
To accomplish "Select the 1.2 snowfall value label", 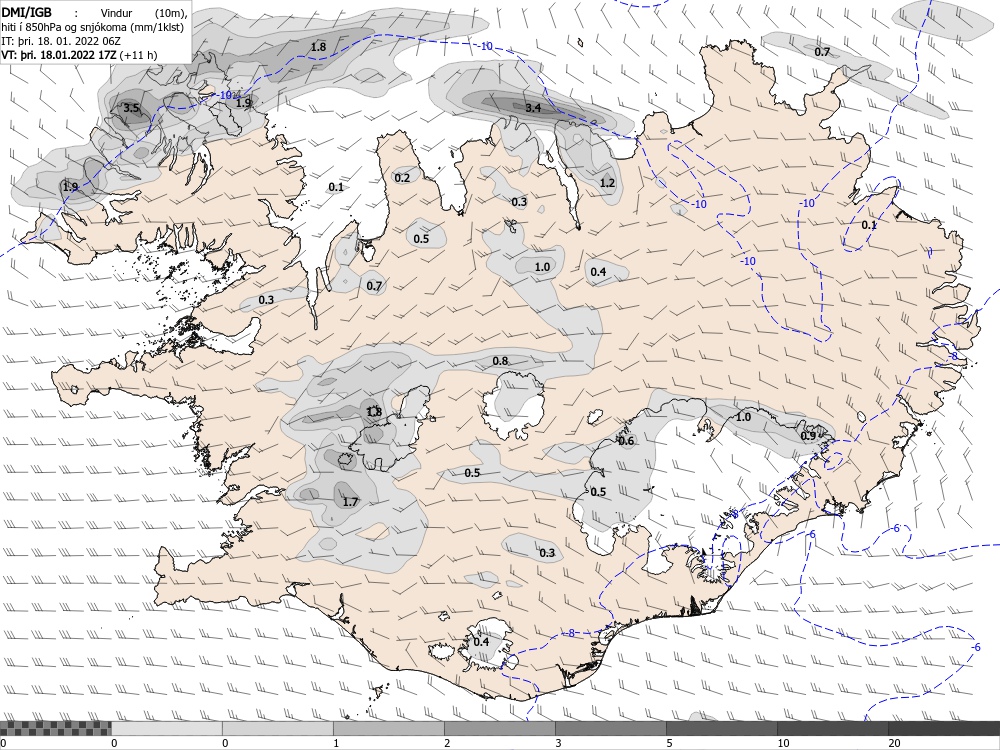I will click(x=607, y=183).
